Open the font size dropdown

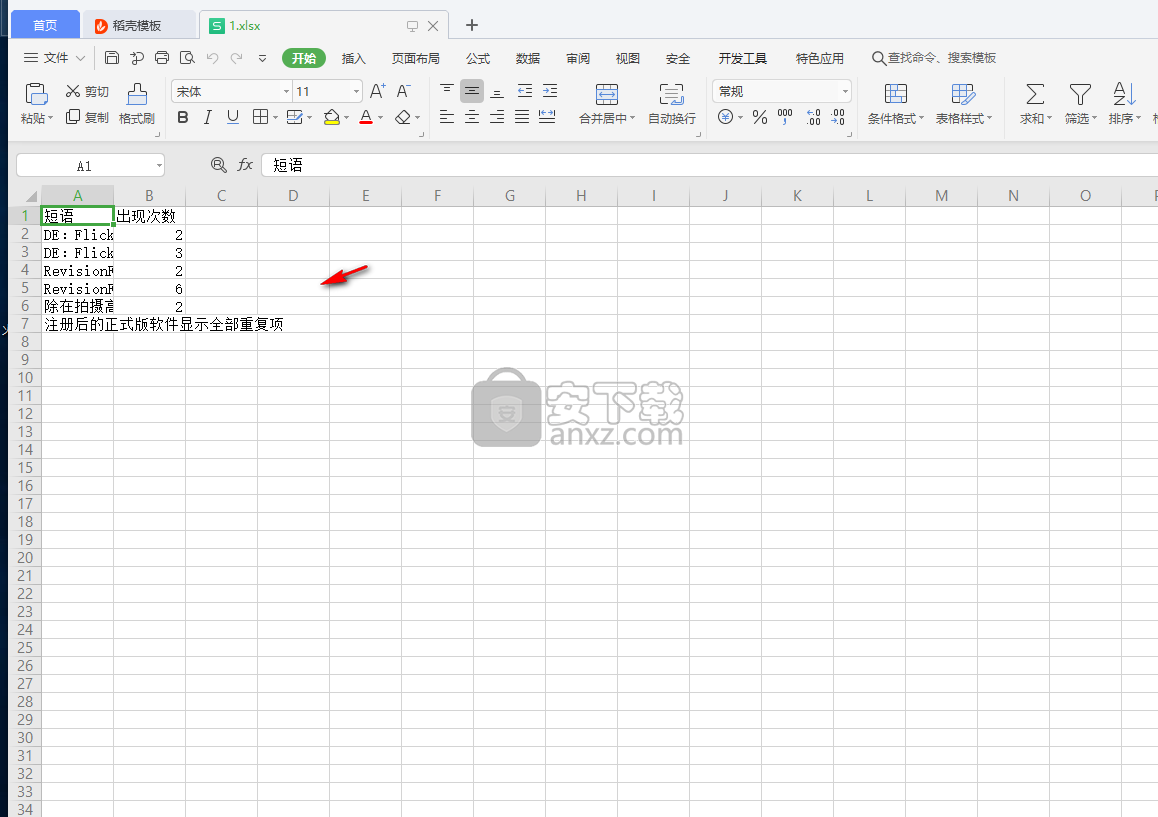357,91
